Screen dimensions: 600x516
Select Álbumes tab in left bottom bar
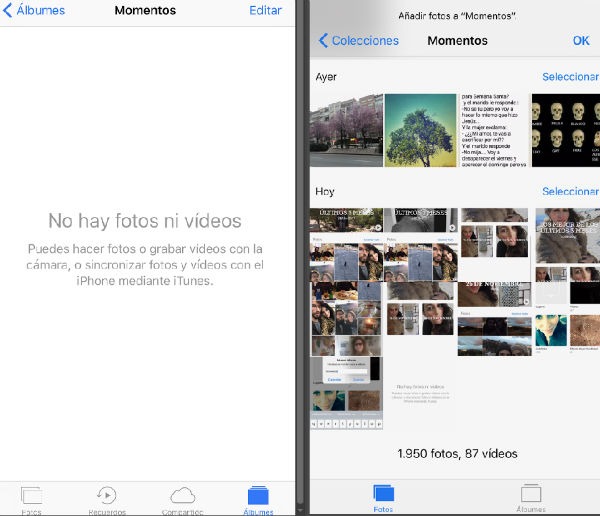pos(258,500)
